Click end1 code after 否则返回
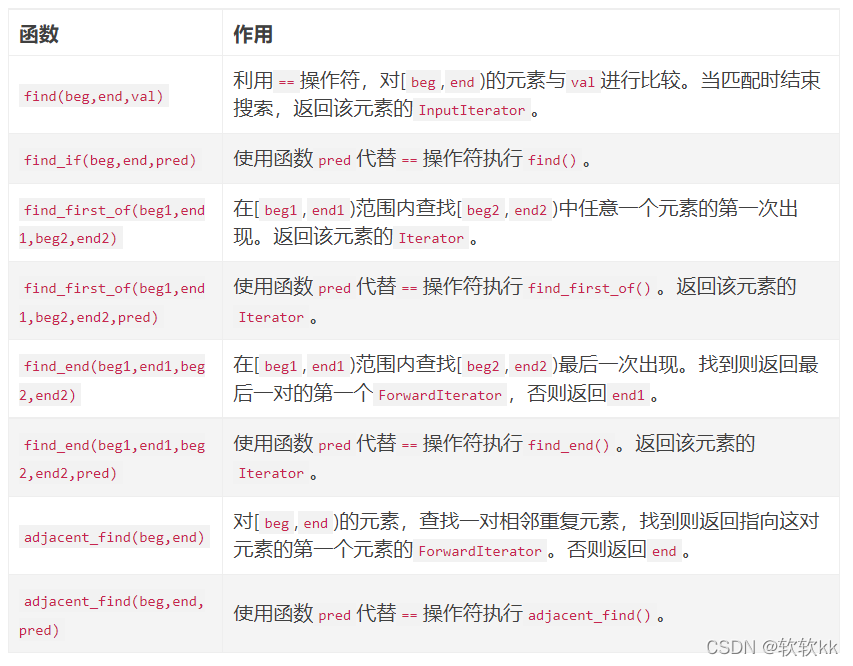 [x=628, y=395]
